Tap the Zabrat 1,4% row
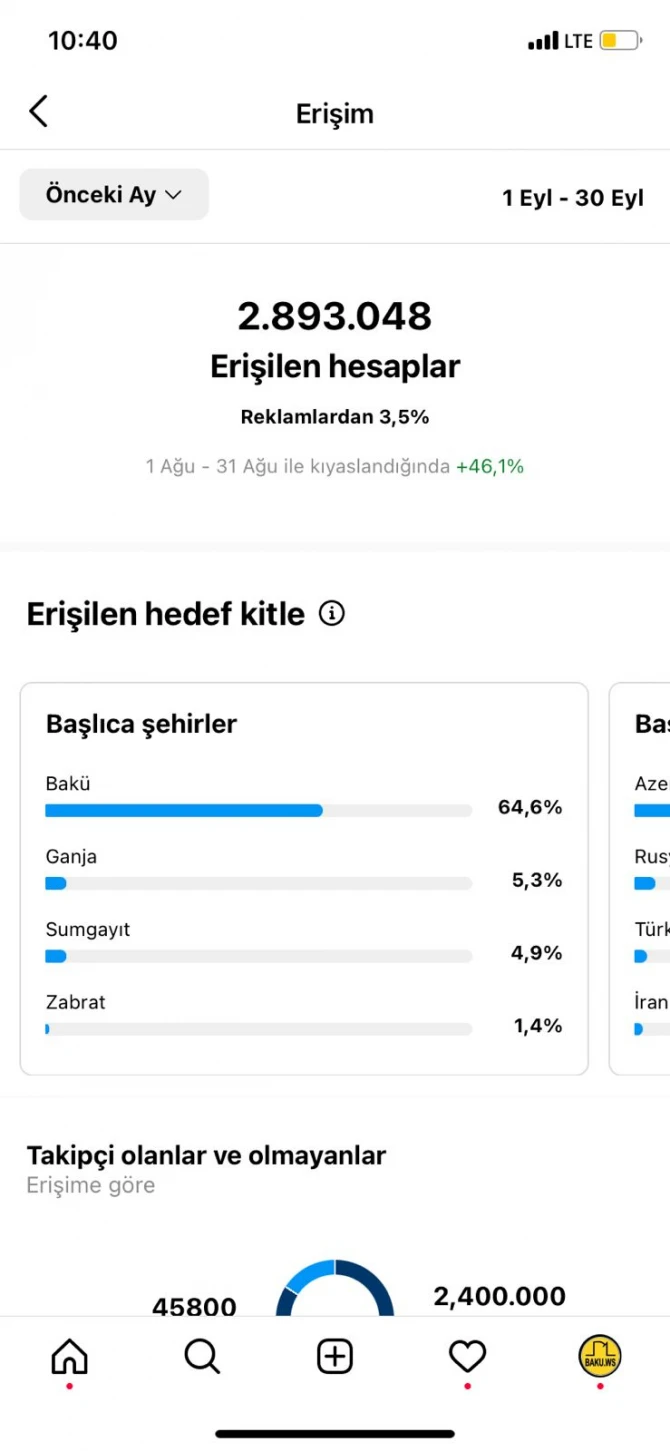The image size is (670, 1451). tap(304, 1014)
